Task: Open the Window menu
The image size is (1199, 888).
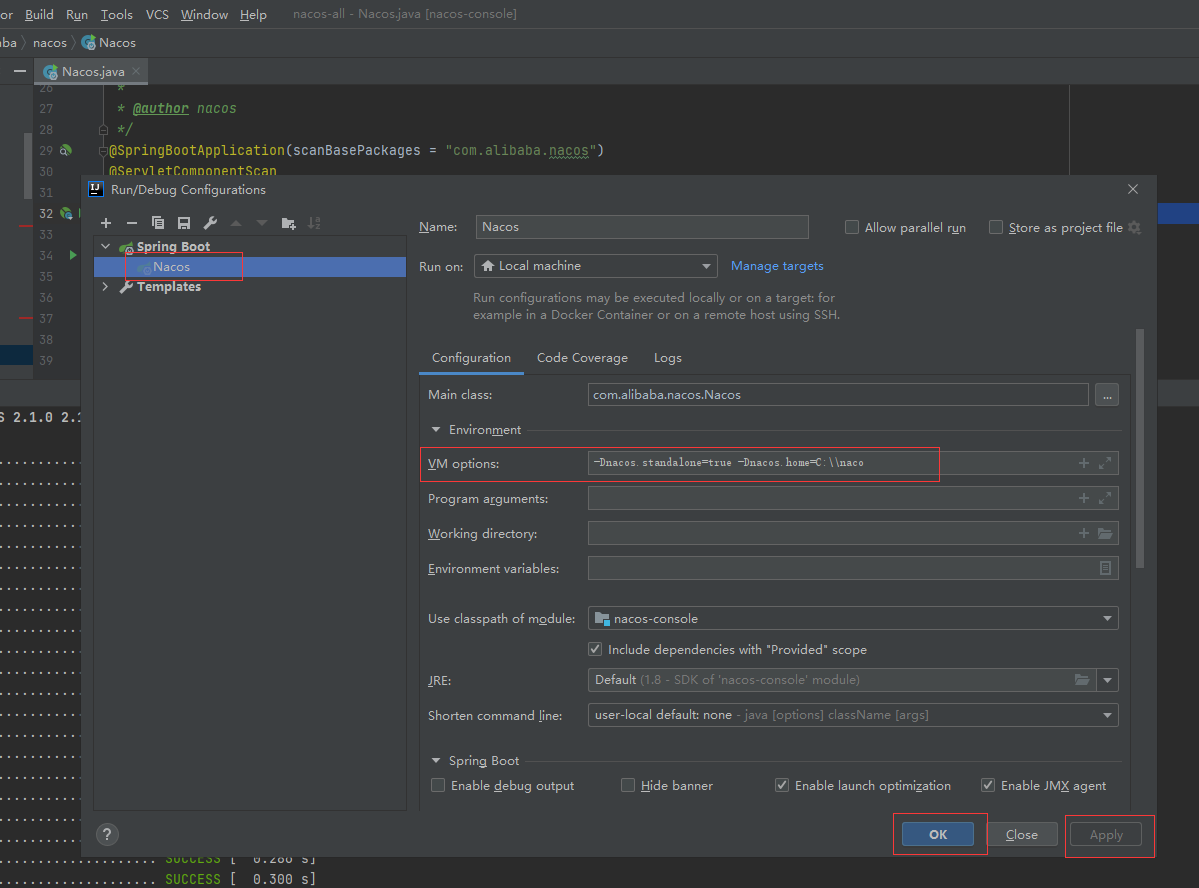Action: point(204,15)
